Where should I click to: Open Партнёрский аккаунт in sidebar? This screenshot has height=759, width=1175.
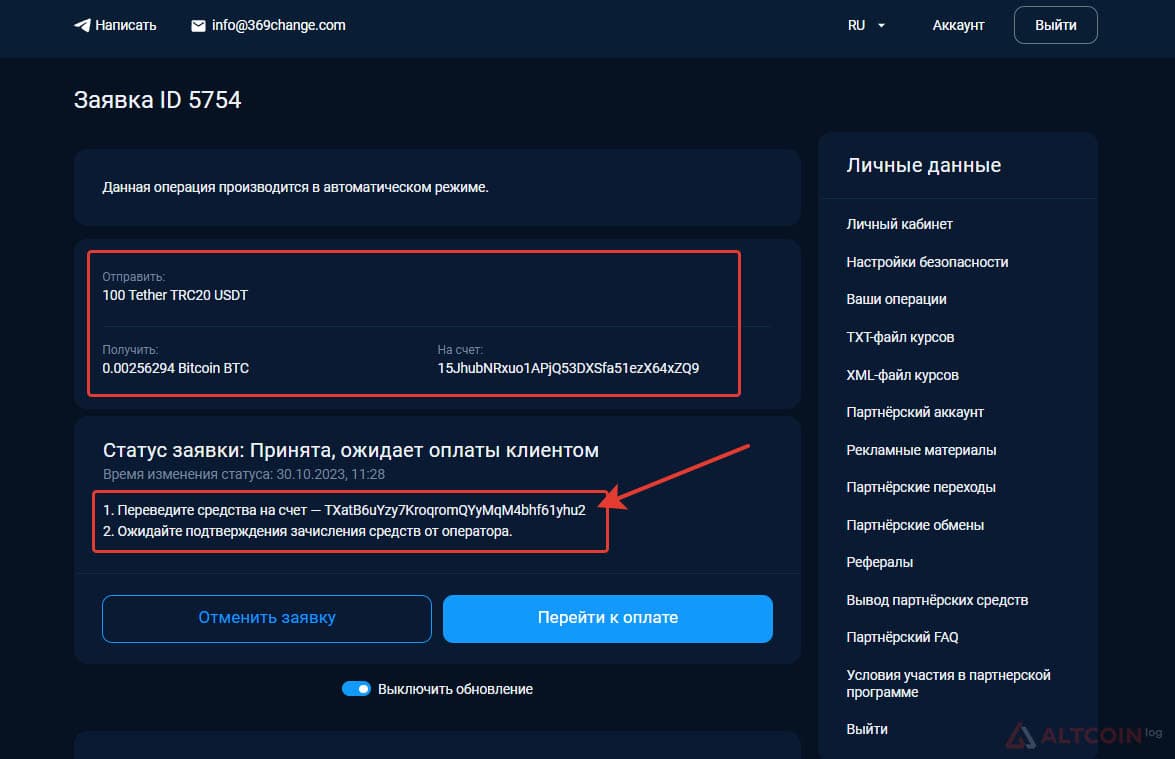coord(915,412)
